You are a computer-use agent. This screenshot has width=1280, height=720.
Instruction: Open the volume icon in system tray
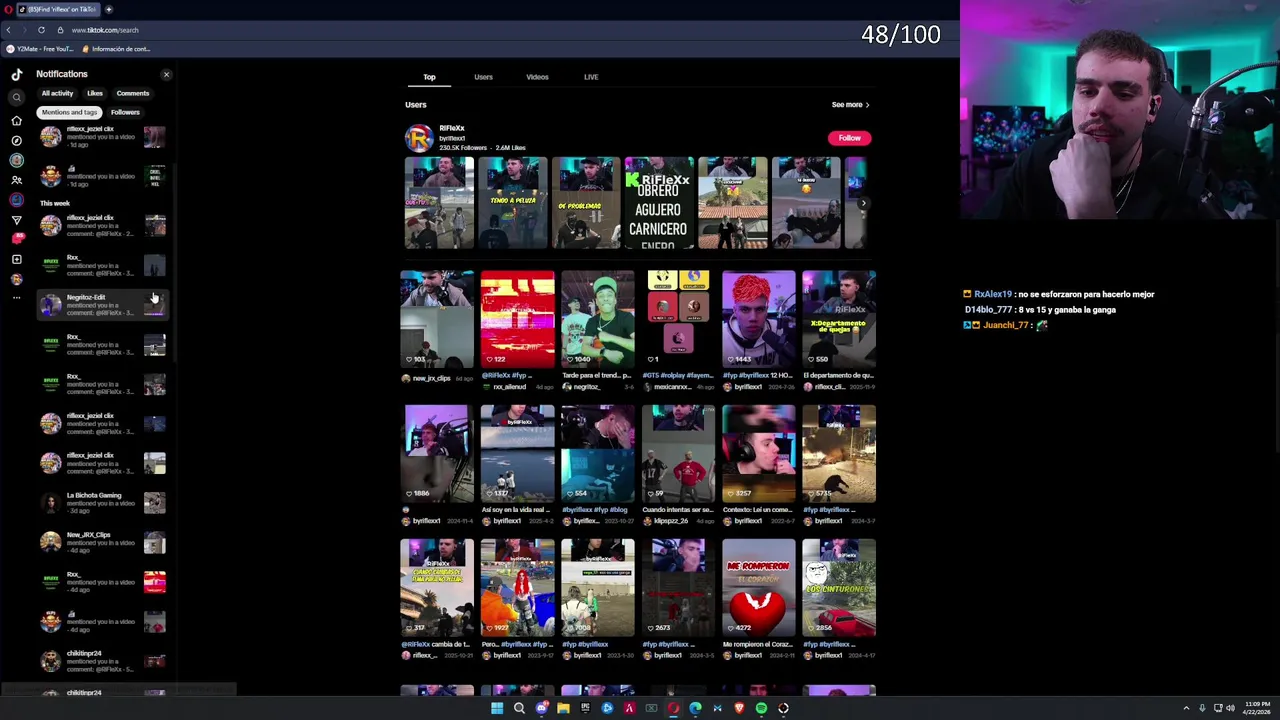pos(1230,708)
